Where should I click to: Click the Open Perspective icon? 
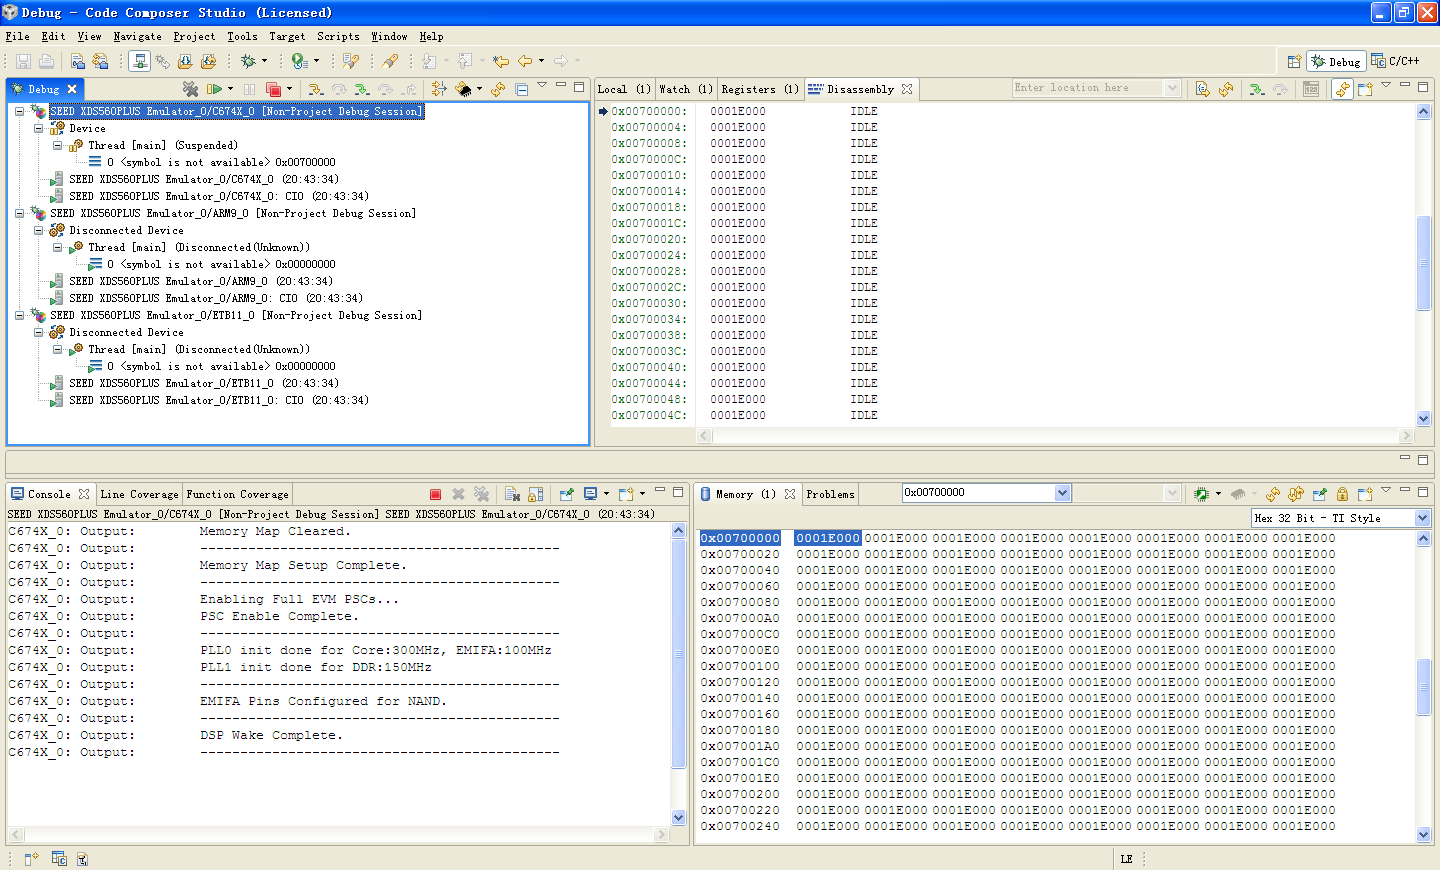1294,61
